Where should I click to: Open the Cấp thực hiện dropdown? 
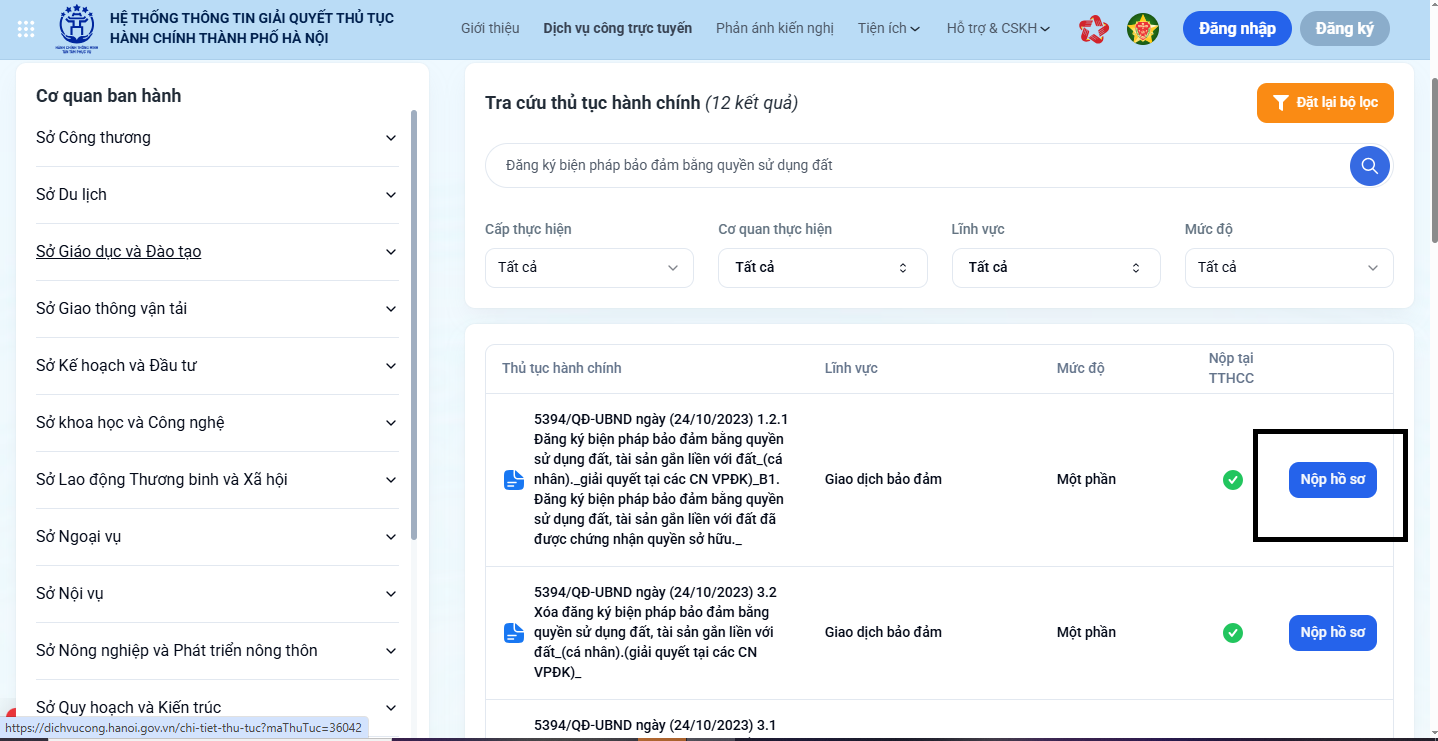click(x=589, y=268)
